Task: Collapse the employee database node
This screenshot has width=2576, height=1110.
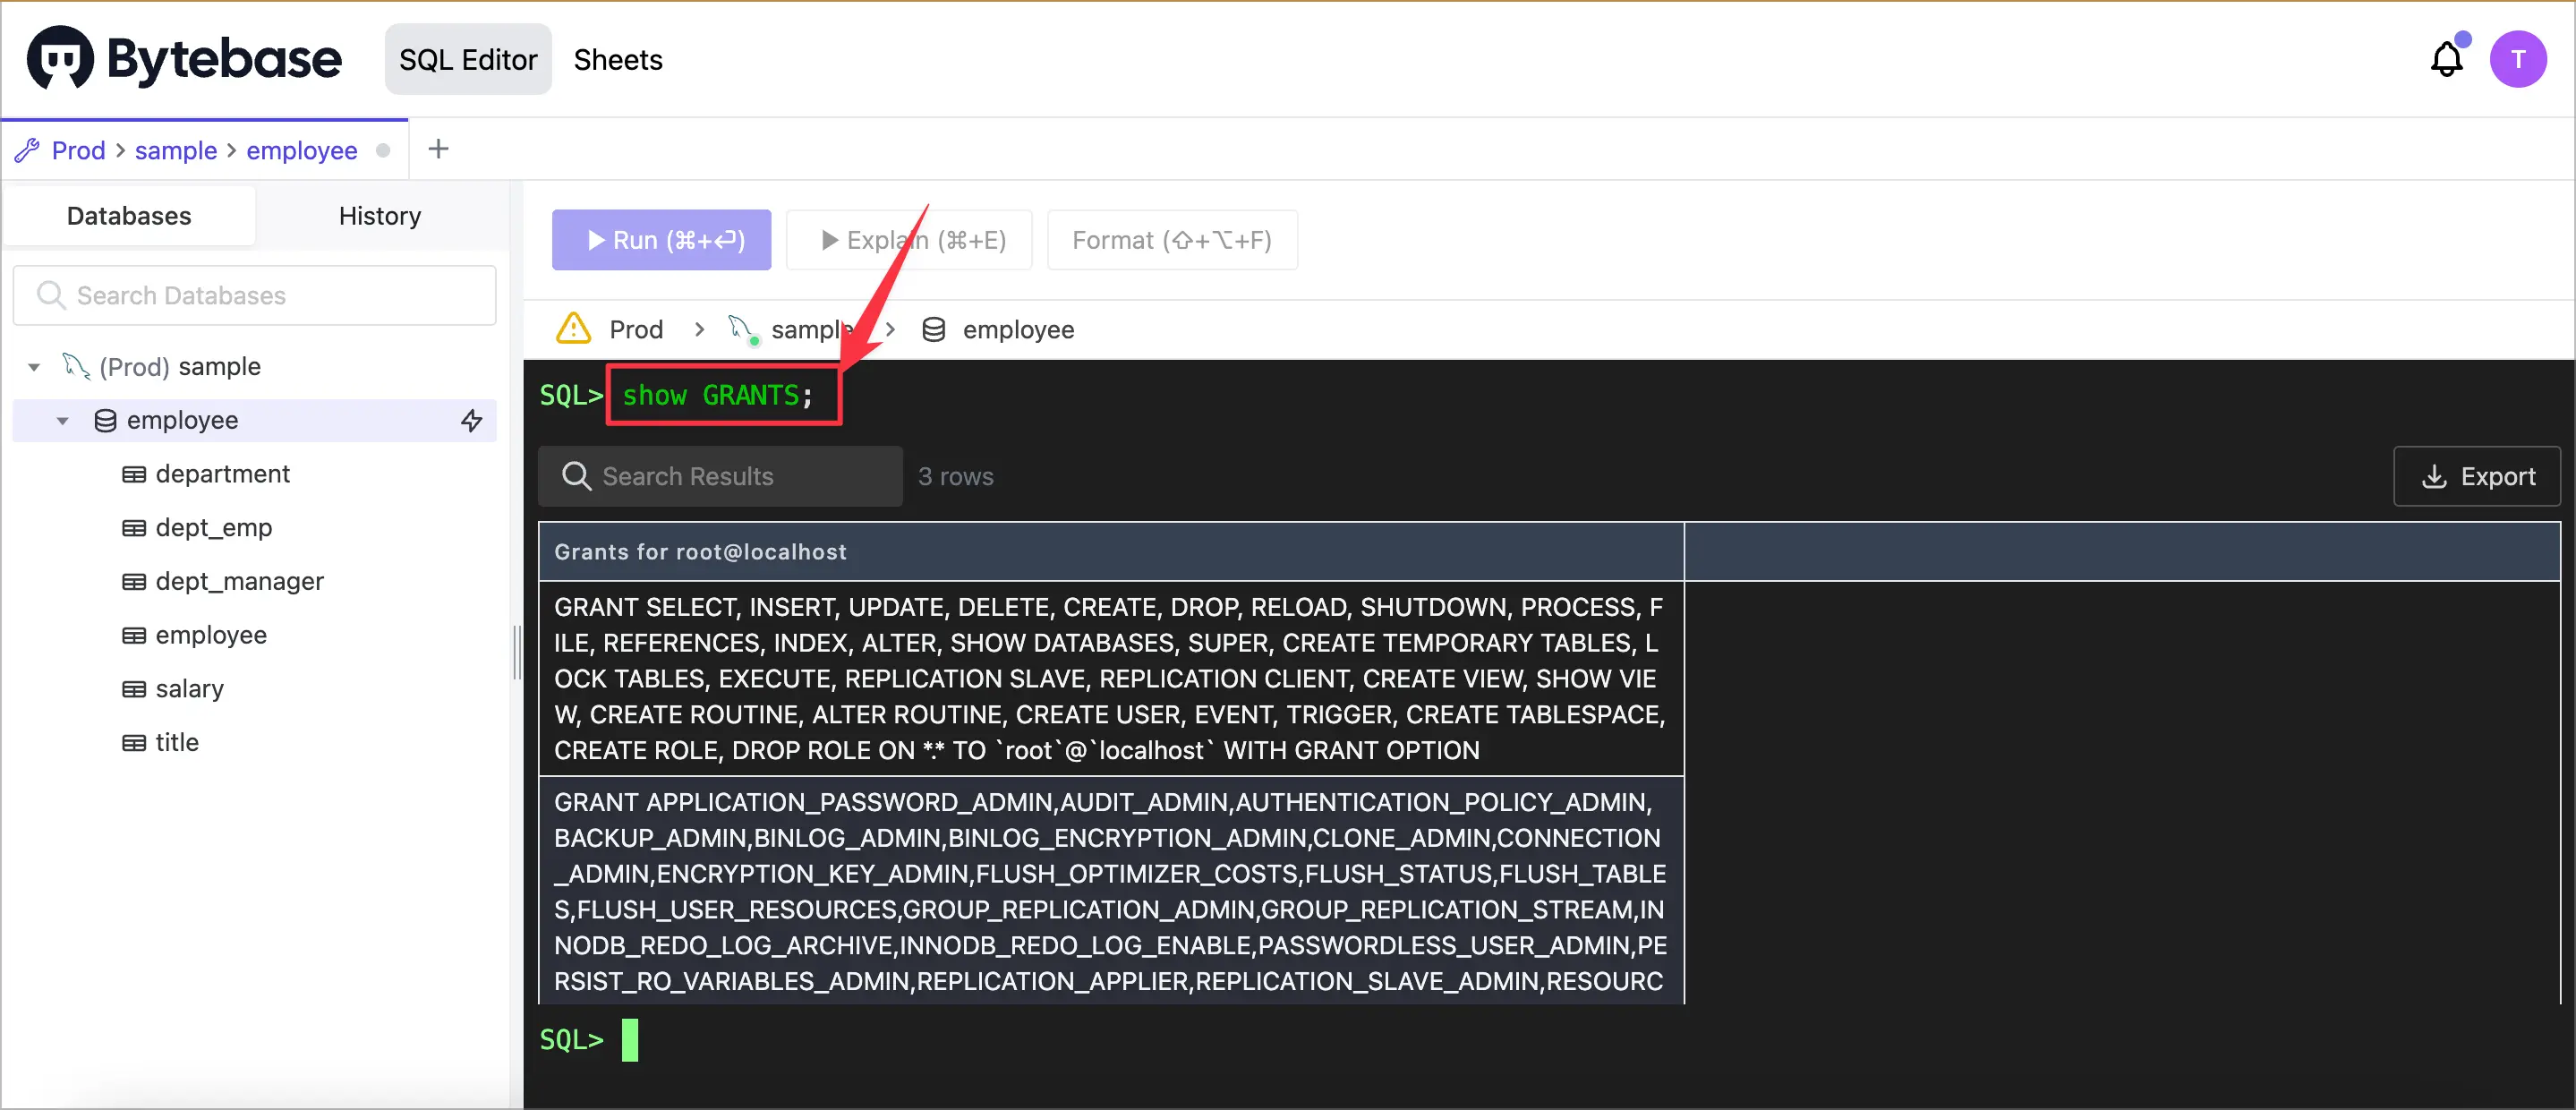Action: tap(62, 420)
